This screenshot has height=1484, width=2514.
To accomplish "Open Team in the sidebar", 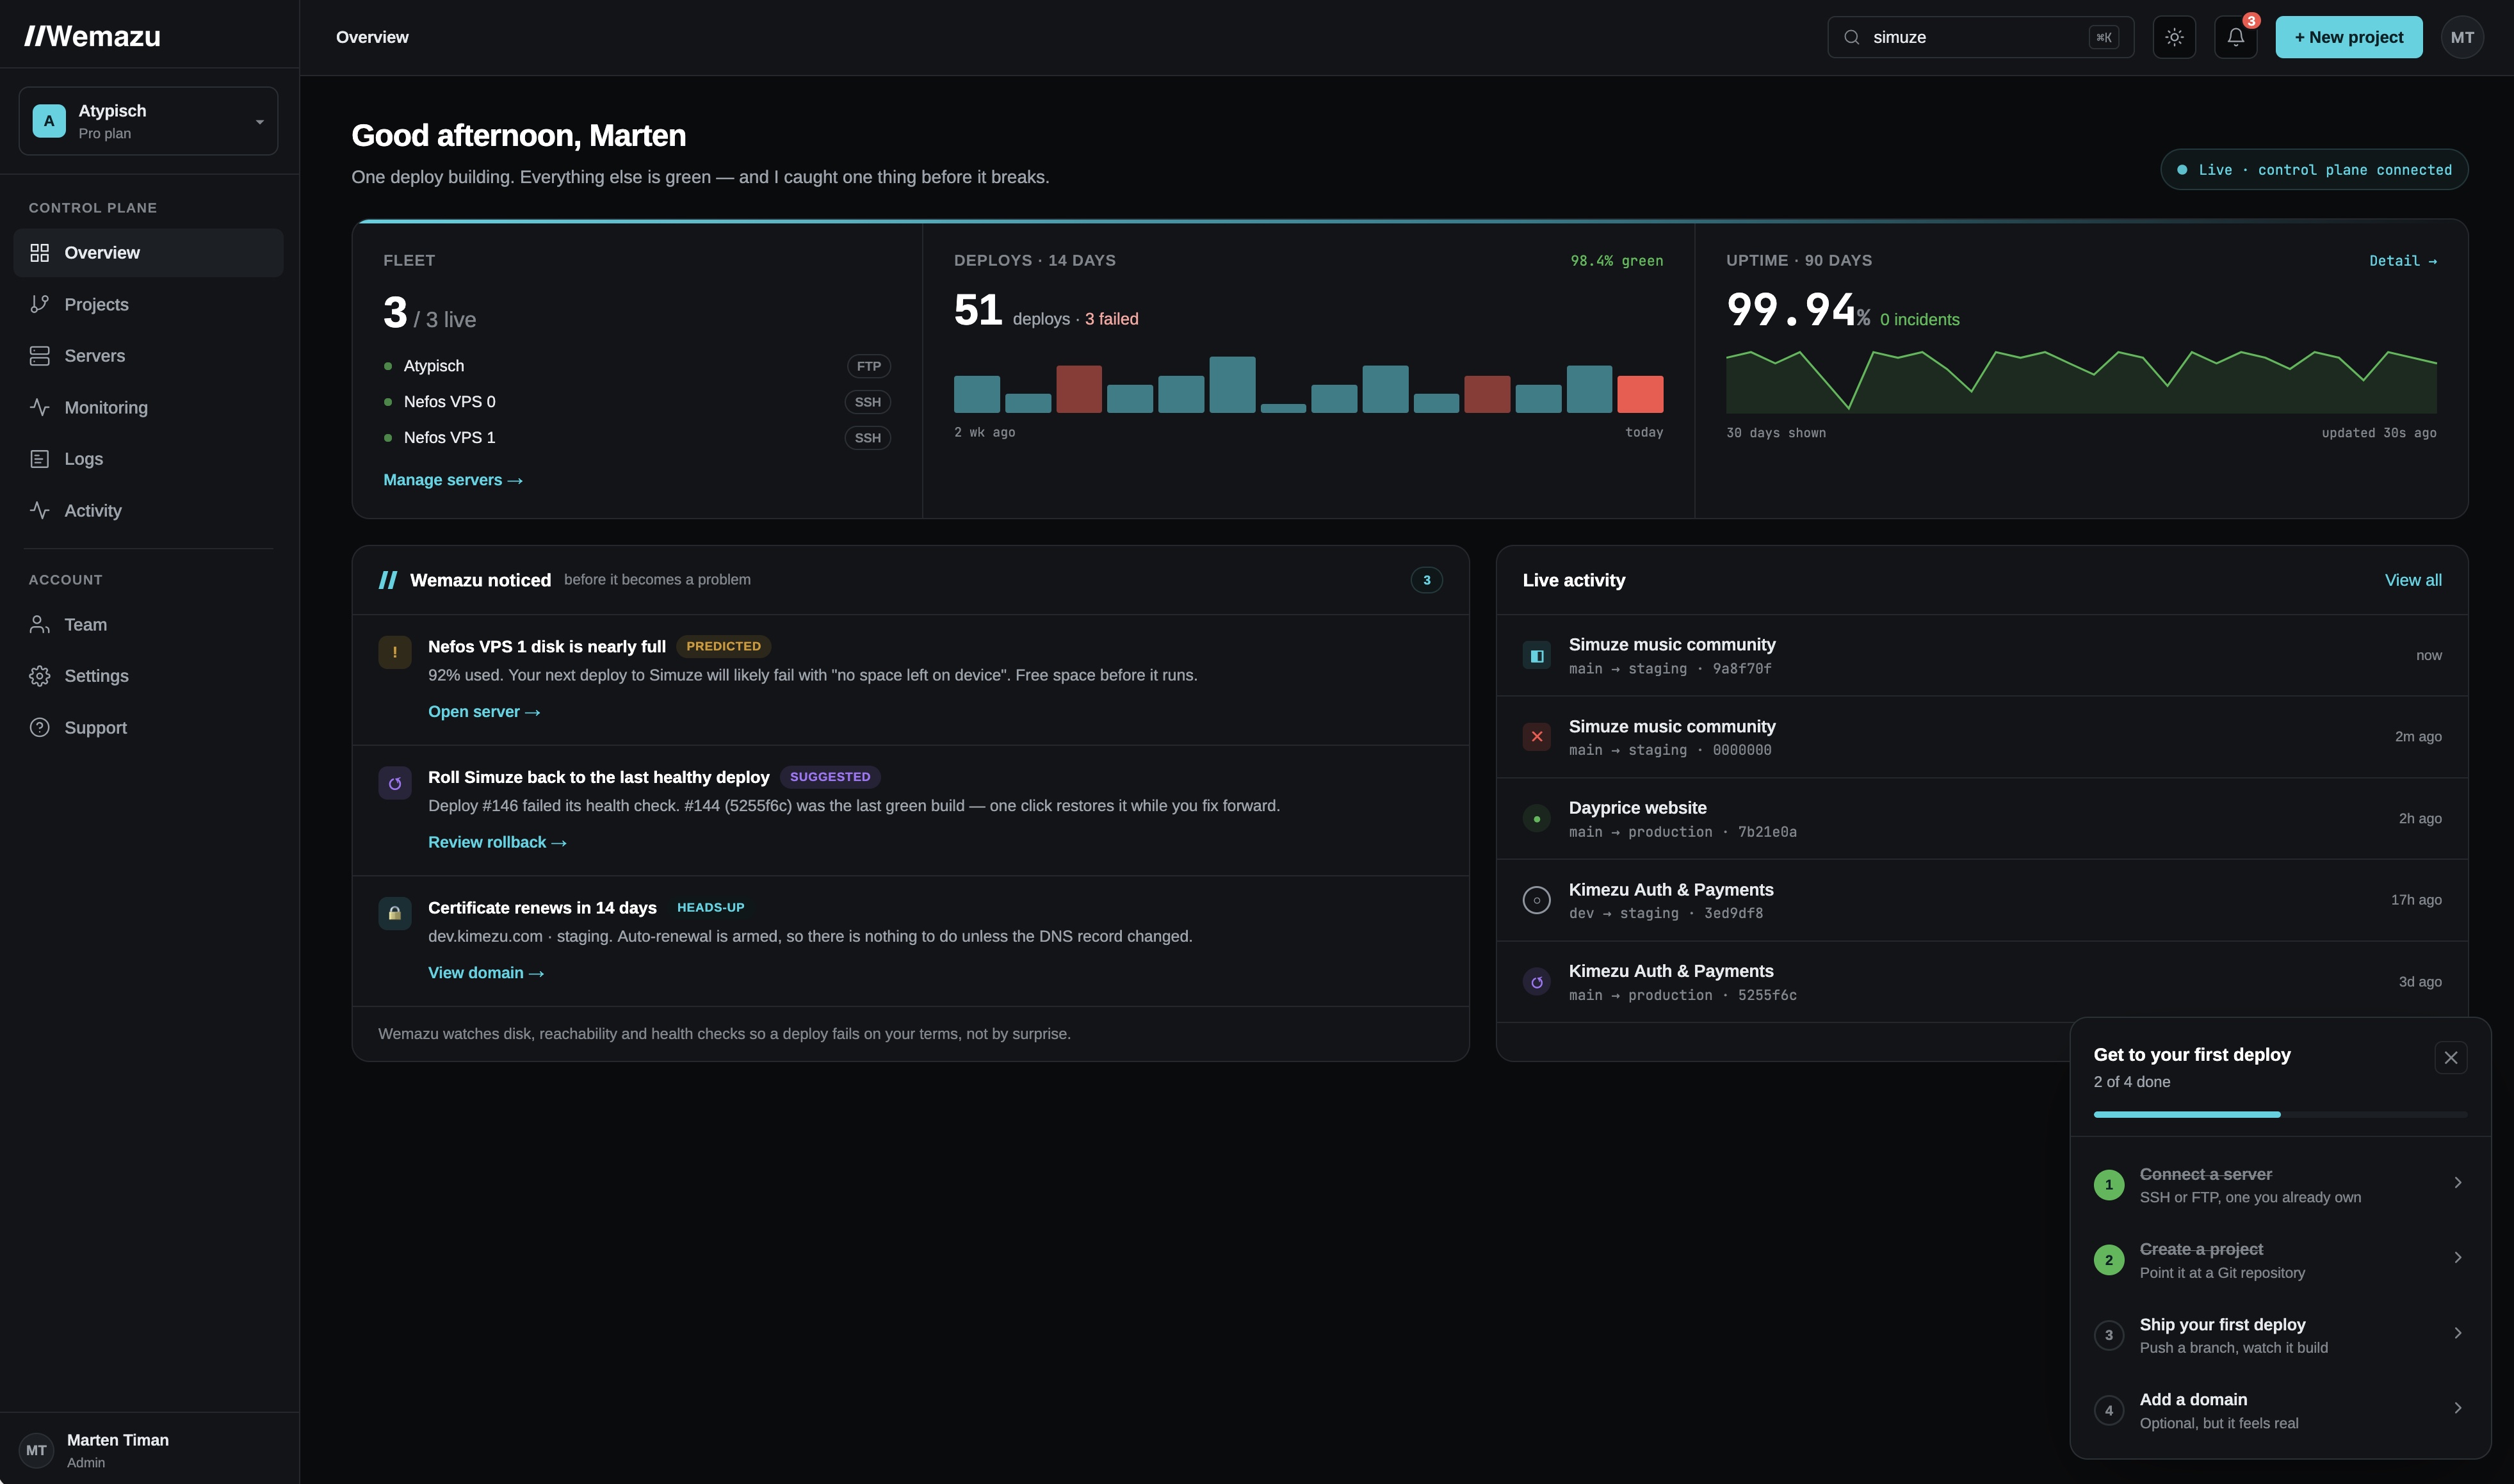I will [148, 625].
